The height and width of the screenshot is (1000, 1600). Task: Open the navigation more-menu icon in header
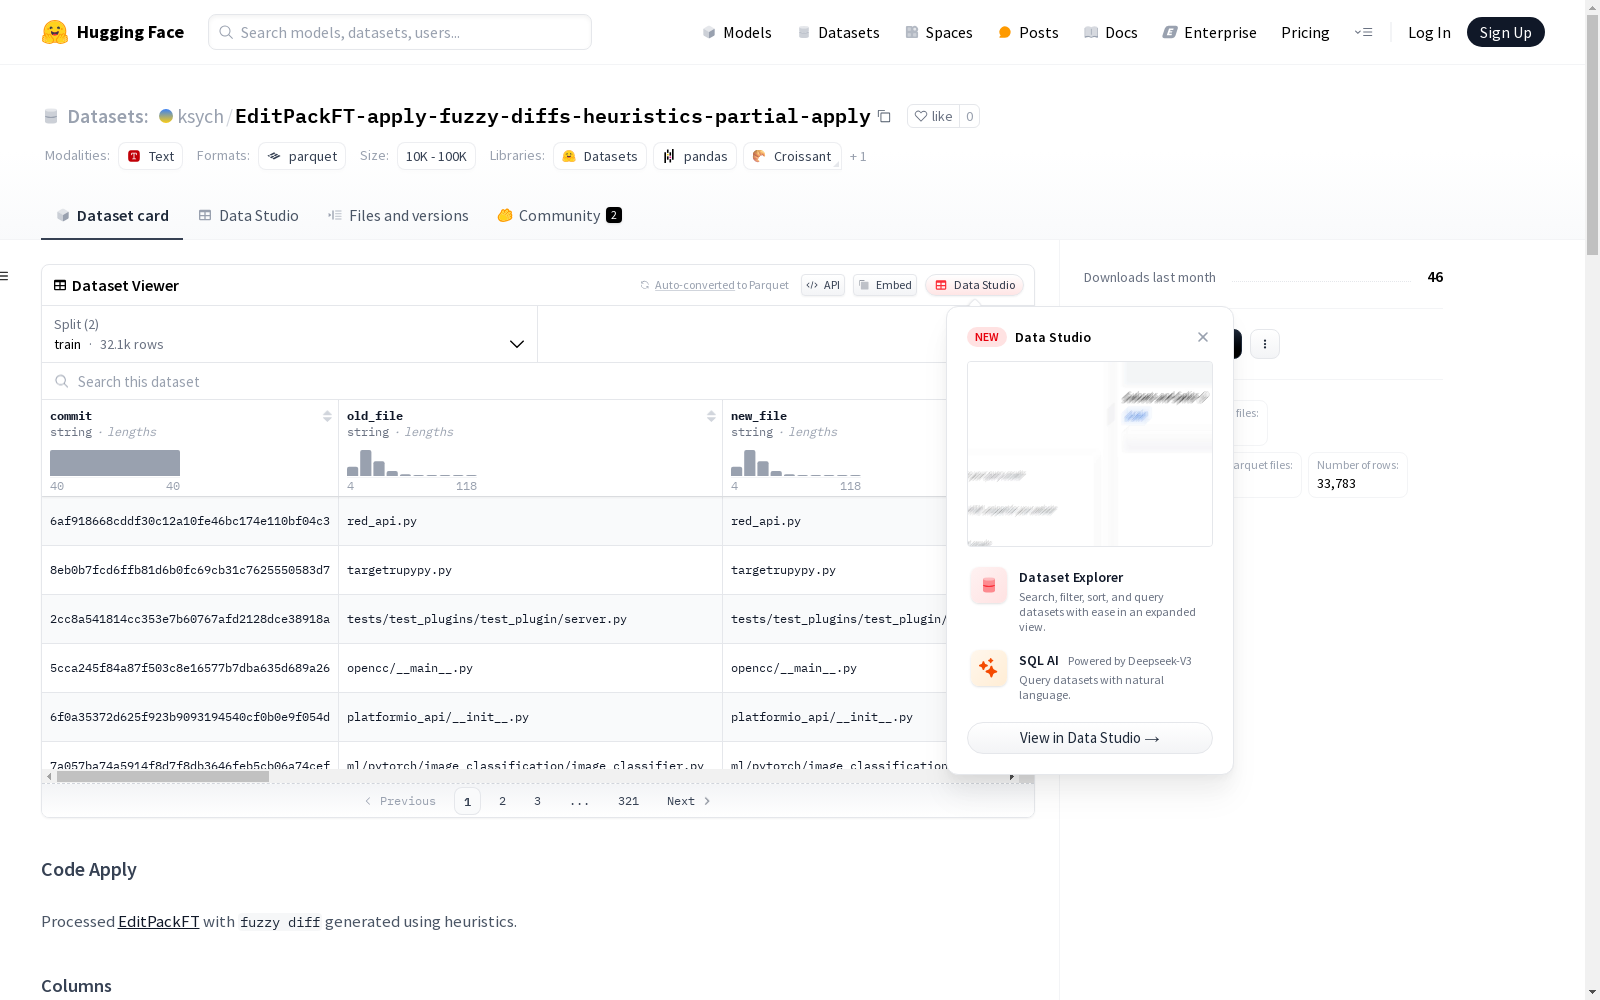pyautogui.click(x=1363, y=32)
